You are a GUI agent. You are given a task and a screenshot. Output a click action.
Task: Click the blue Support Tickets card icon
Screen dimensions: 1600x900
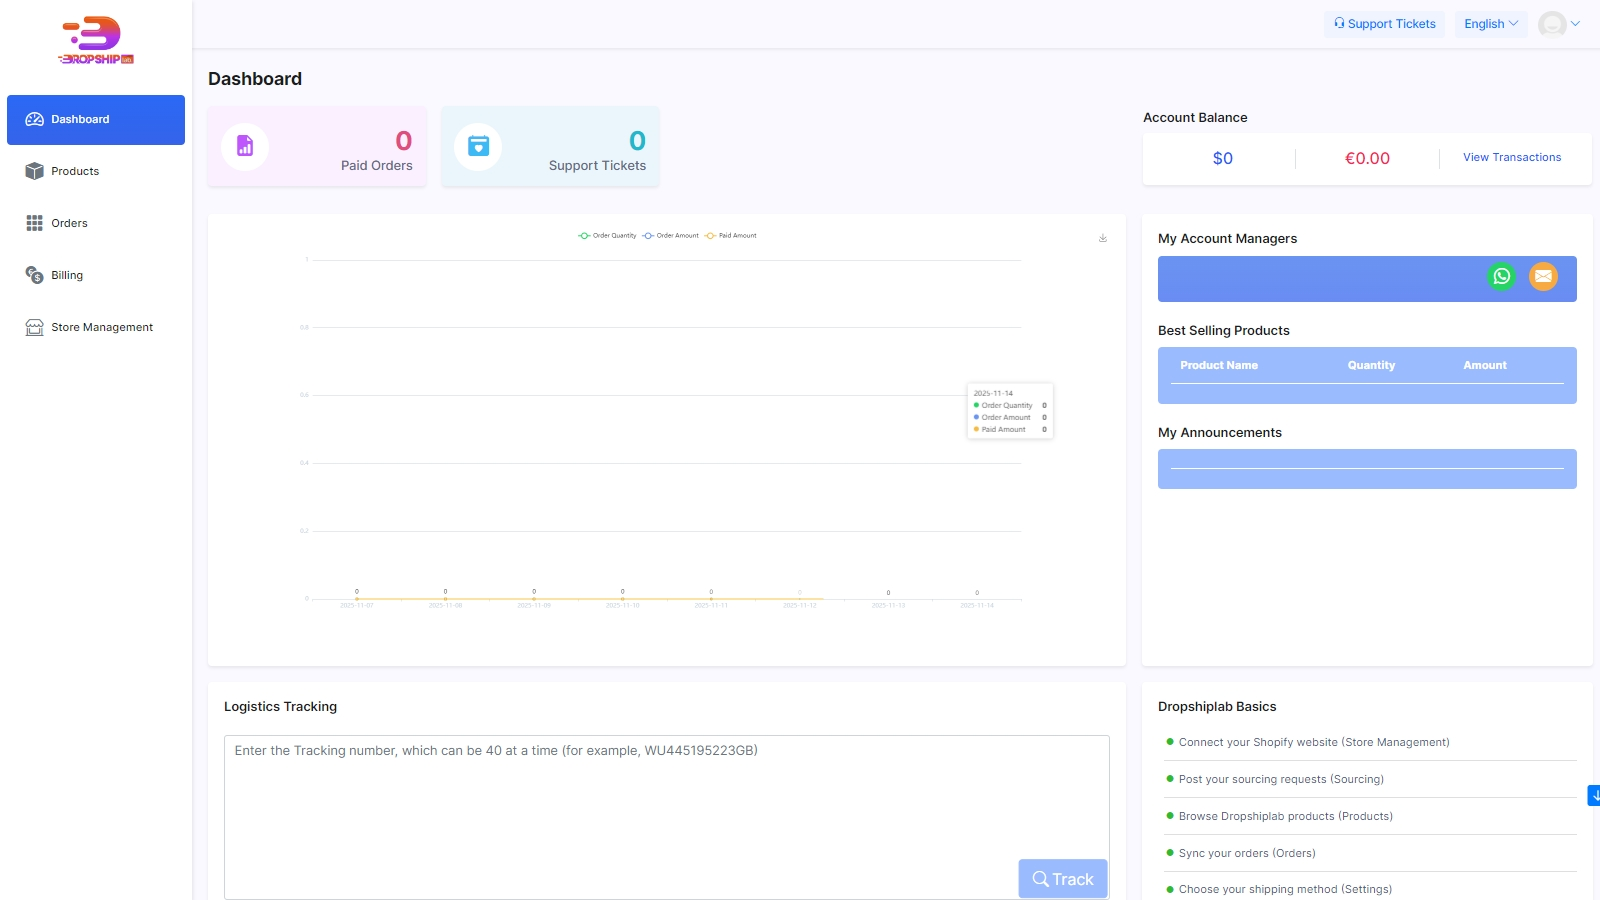[x=478, y=147]
